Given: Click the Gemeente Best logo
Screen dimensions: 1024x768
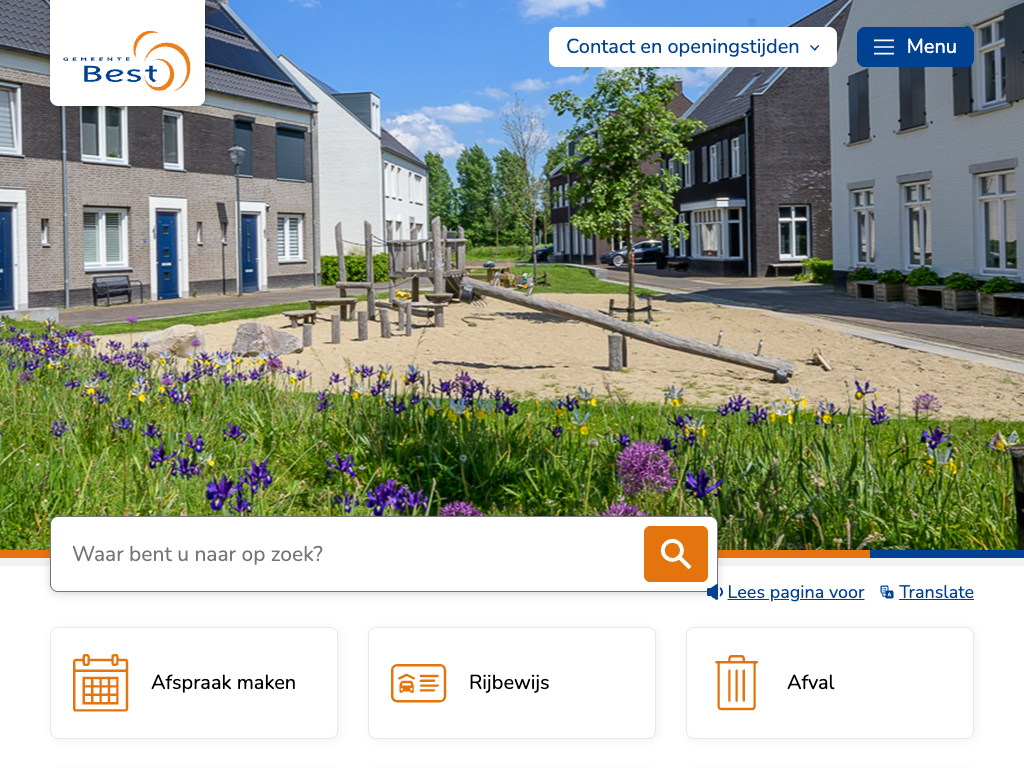Looking at the screenshot, I should click(127, 60).
